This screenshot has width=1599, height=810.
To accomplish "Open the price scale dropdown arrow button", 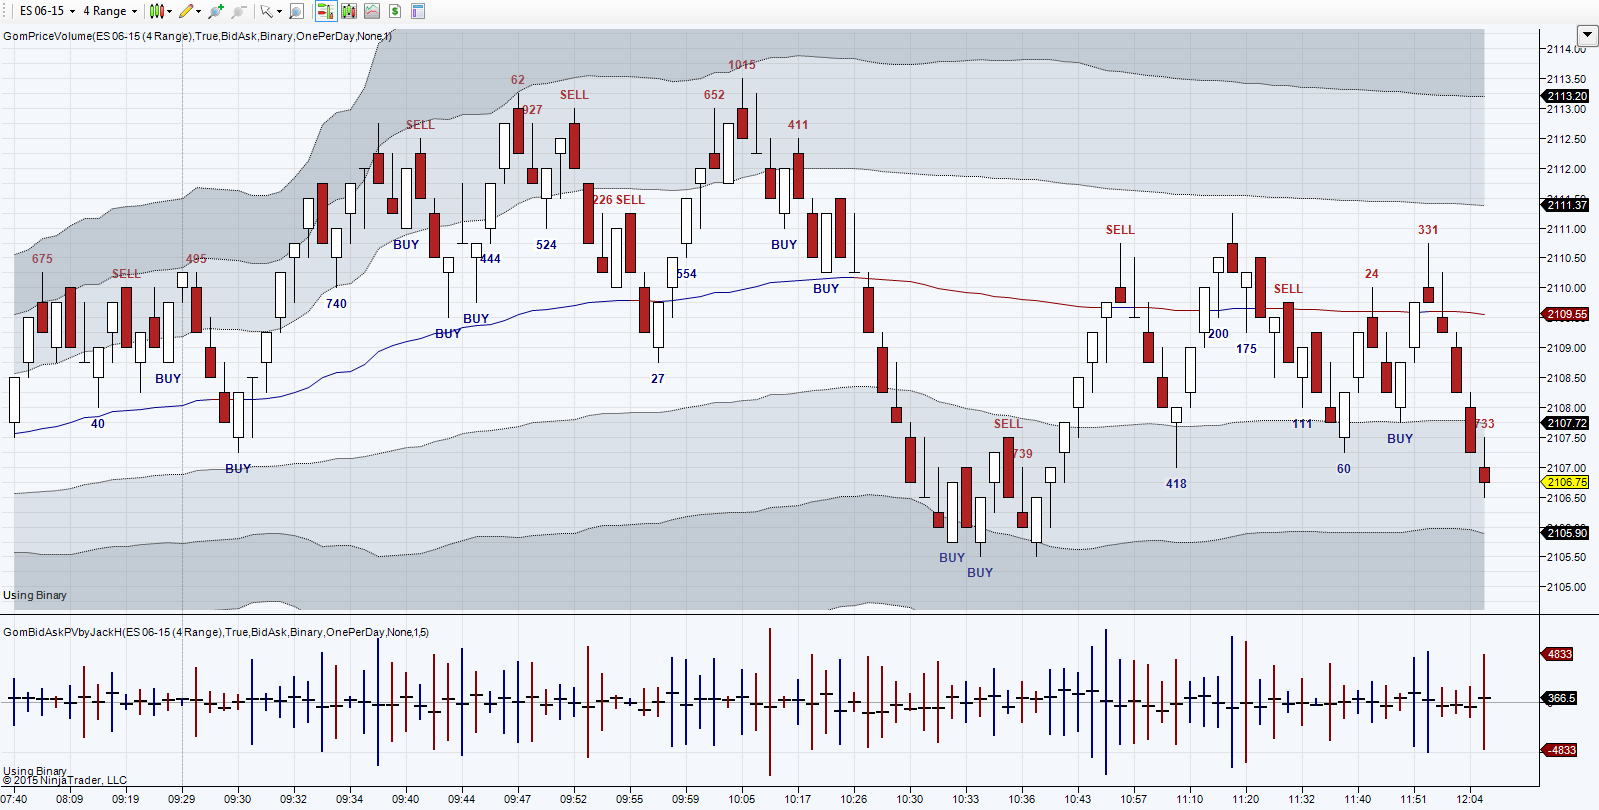I will (x=1586, y=36).
